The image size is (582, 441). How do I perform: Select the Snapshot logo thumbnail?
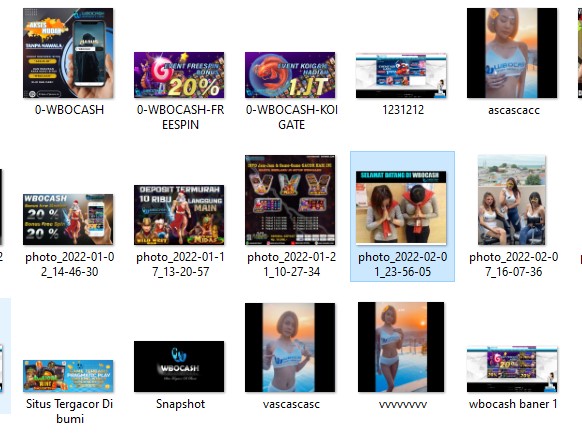[x=179, y=366]
